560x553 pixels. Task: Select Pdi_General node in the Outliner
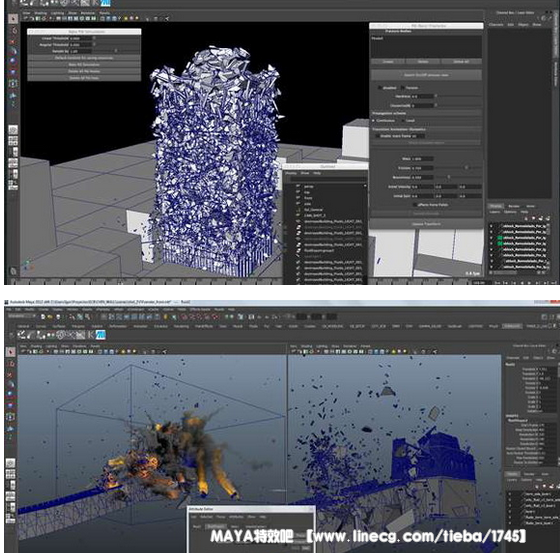313,210
